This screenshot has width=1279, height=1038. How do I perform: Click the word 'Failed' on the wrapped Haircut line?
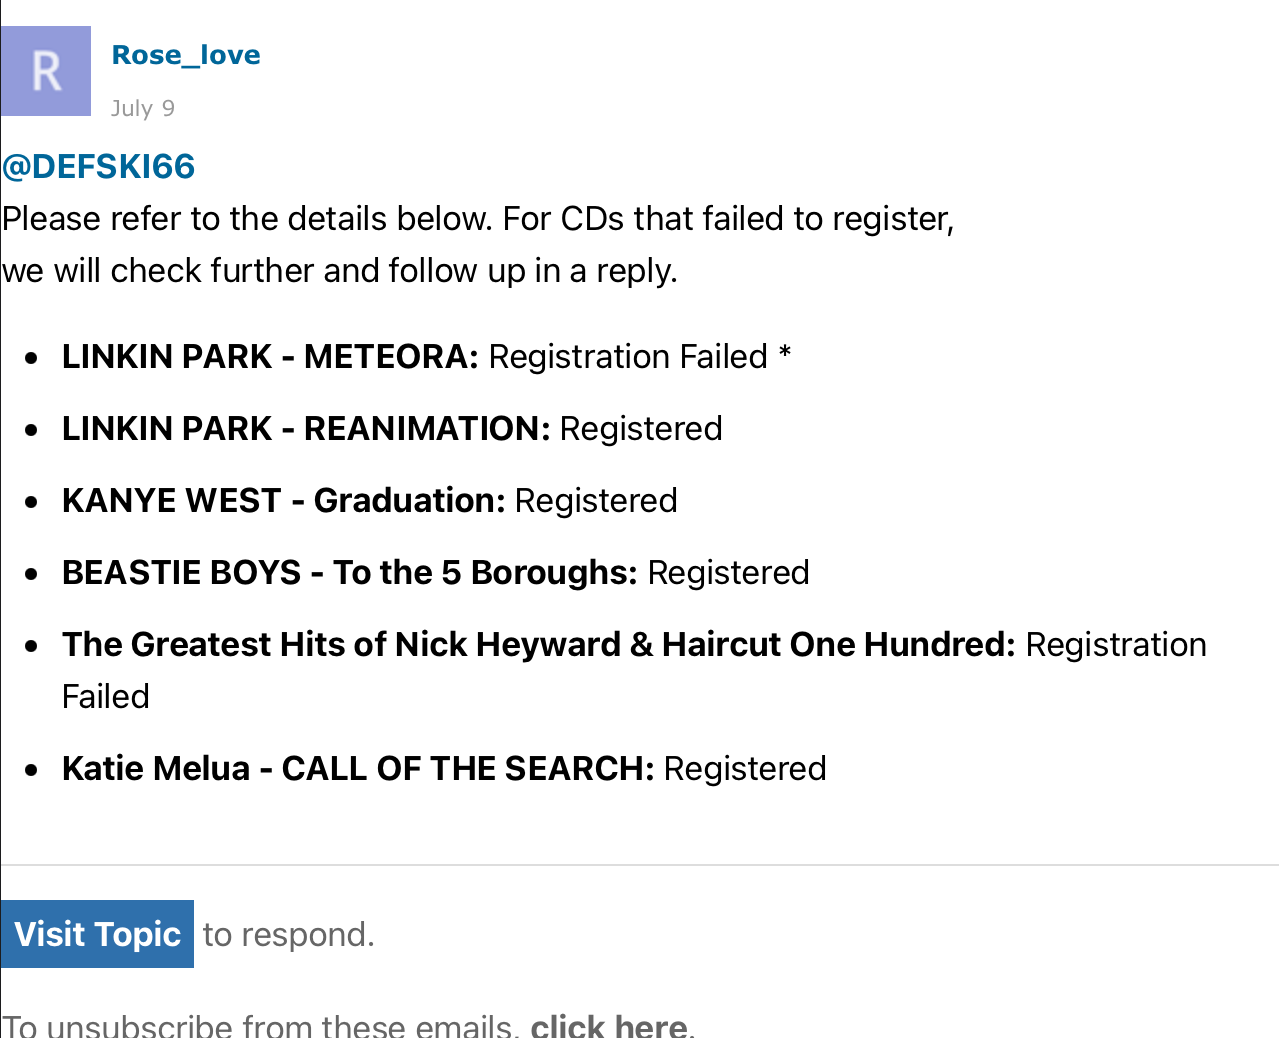pos(106,696)
